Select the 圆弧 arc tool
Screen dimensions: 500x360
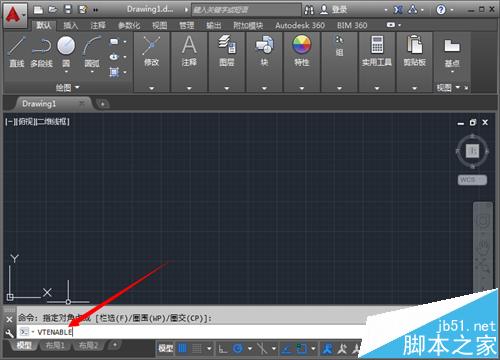click(x=92, y=52)
